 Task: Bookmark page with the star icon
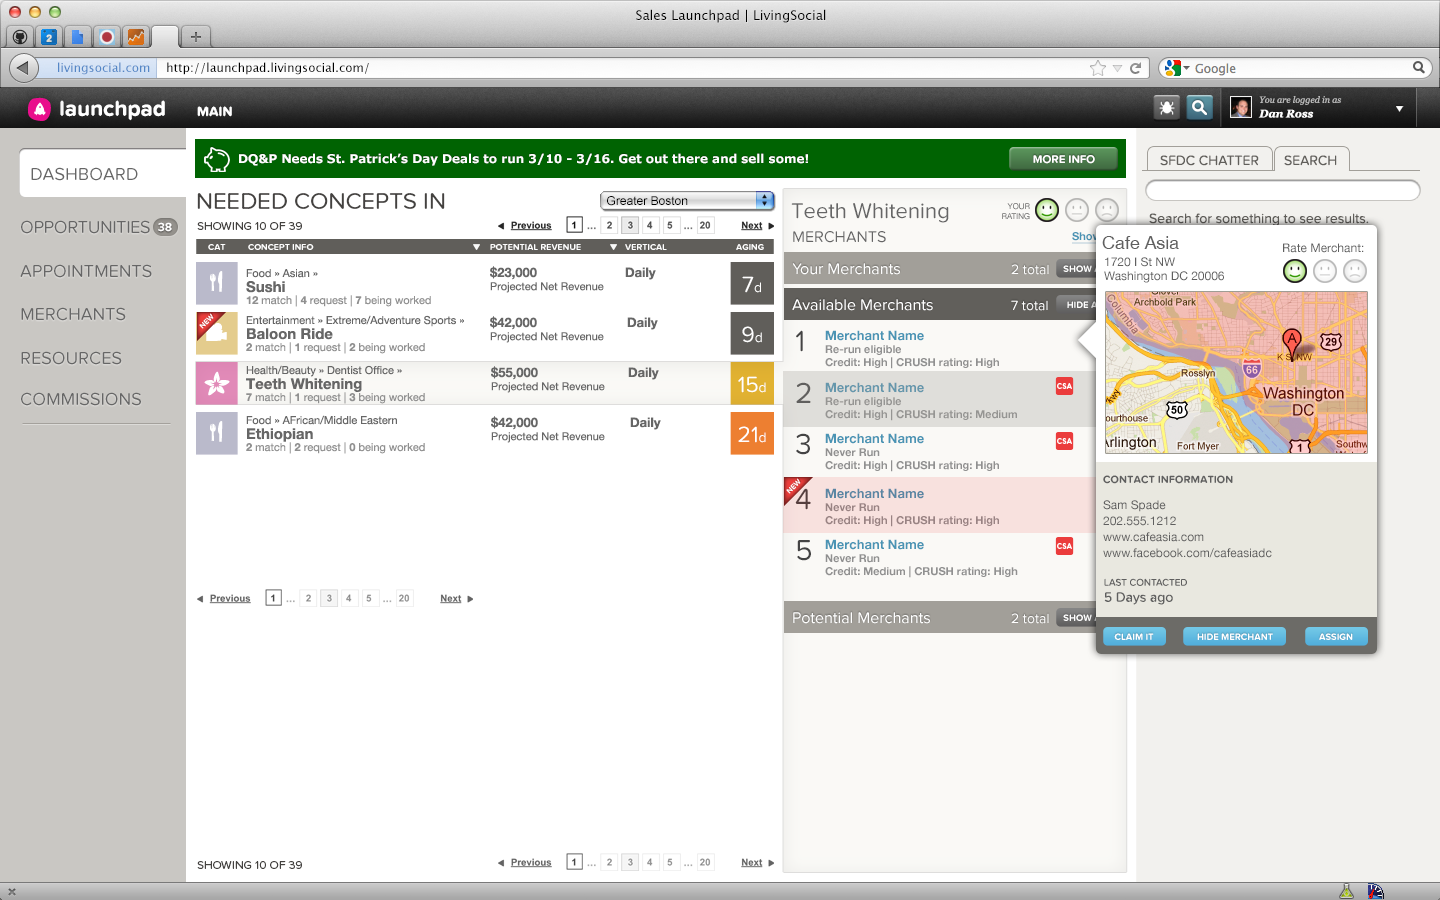(x=1098, y=68)
